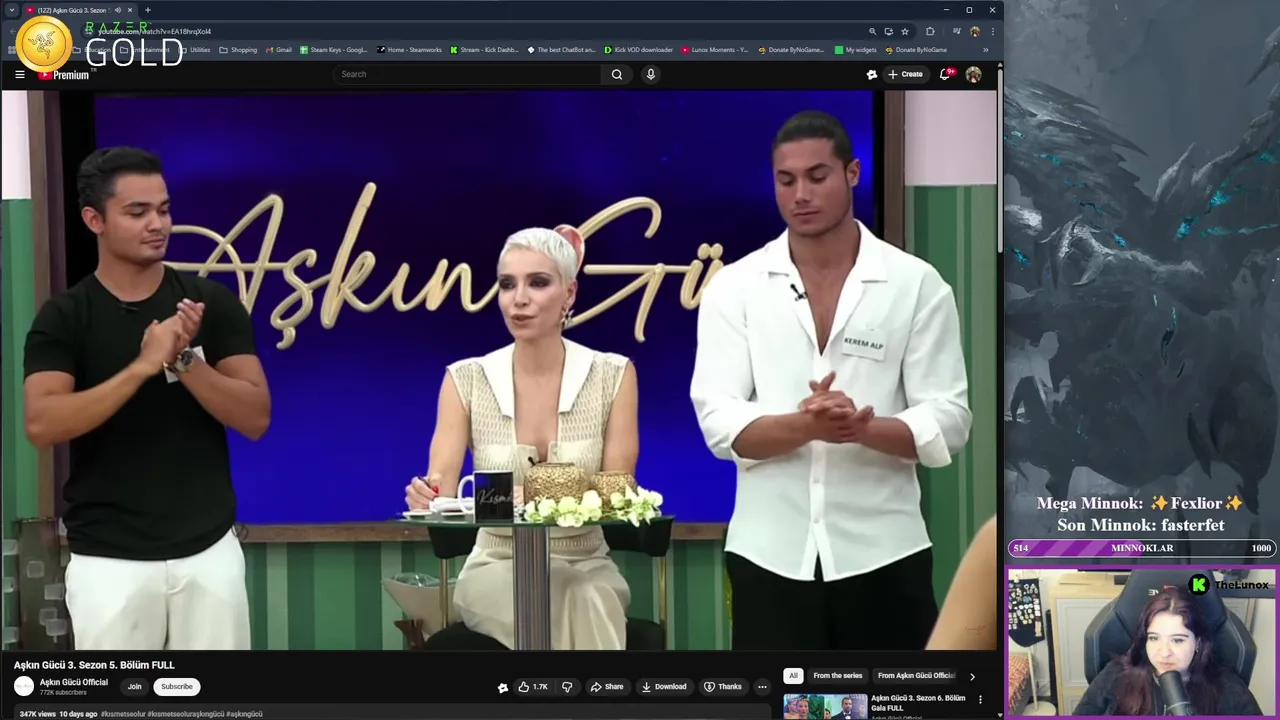Click the YouTube search field

coord(468,74)
